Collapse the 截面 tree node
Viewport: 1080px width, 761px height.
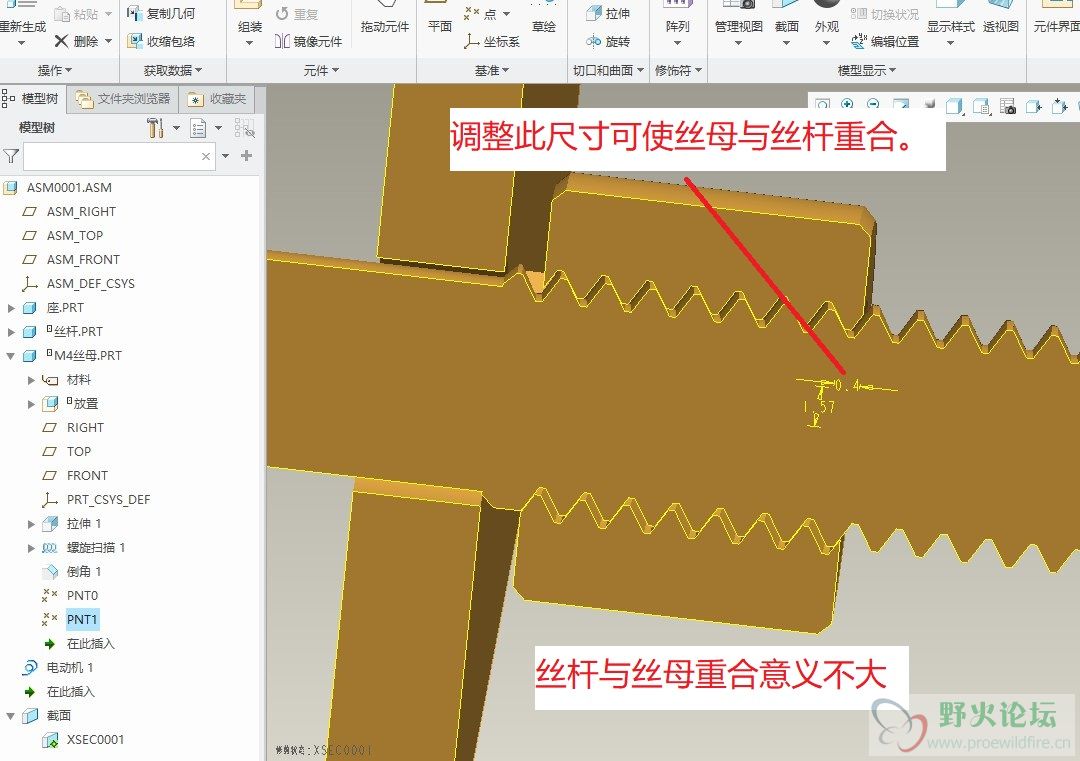[11, 716]
